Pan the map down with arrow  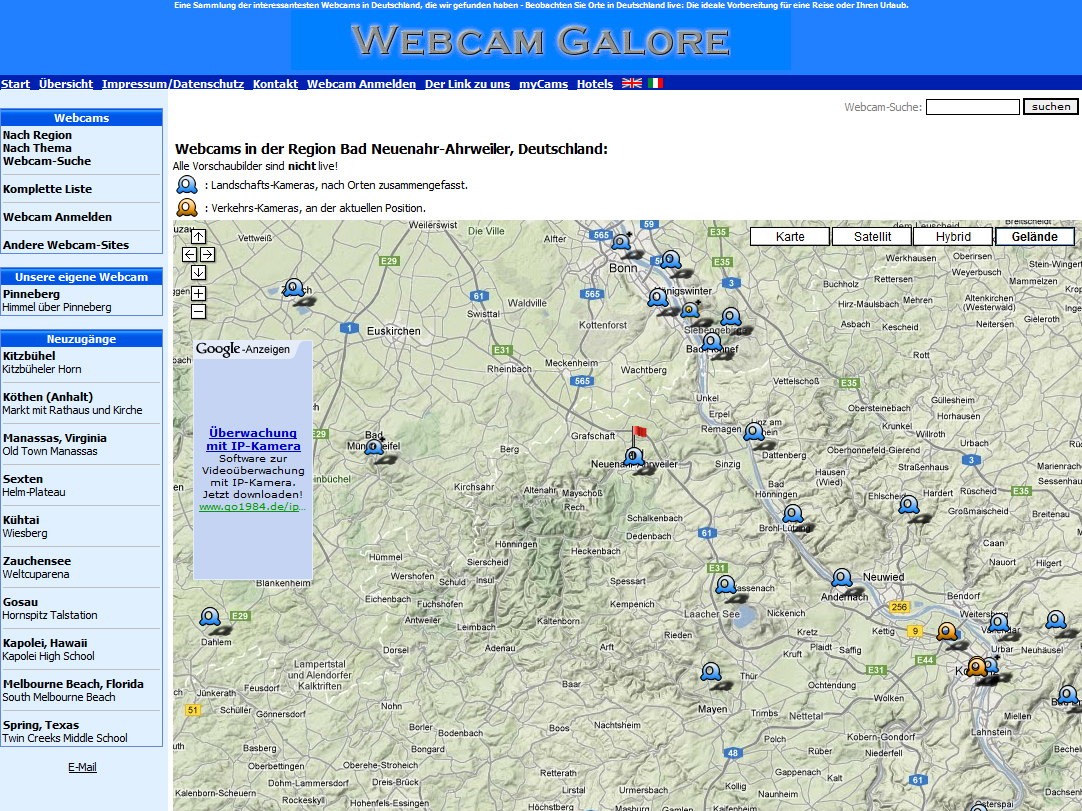point(198,272)
